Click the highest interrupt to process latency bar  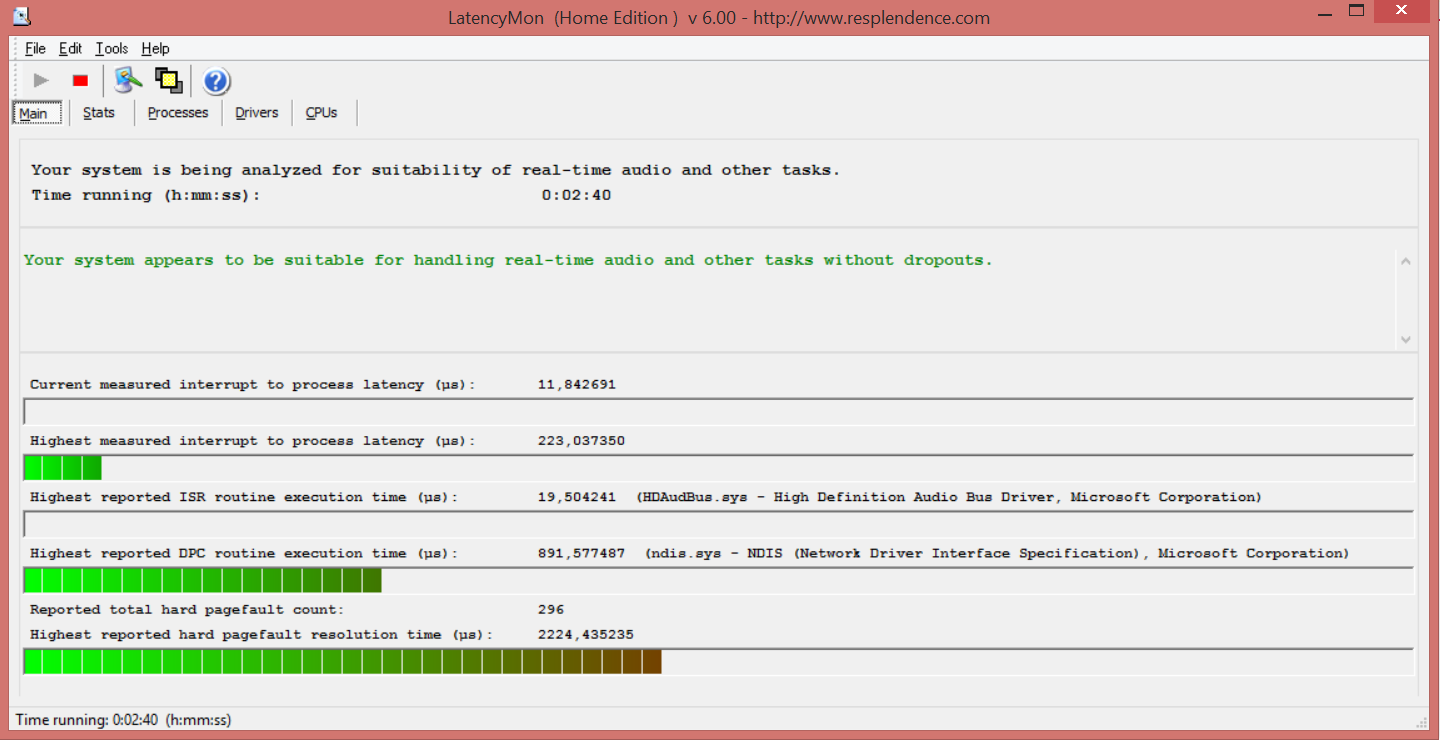pos(718,467)
